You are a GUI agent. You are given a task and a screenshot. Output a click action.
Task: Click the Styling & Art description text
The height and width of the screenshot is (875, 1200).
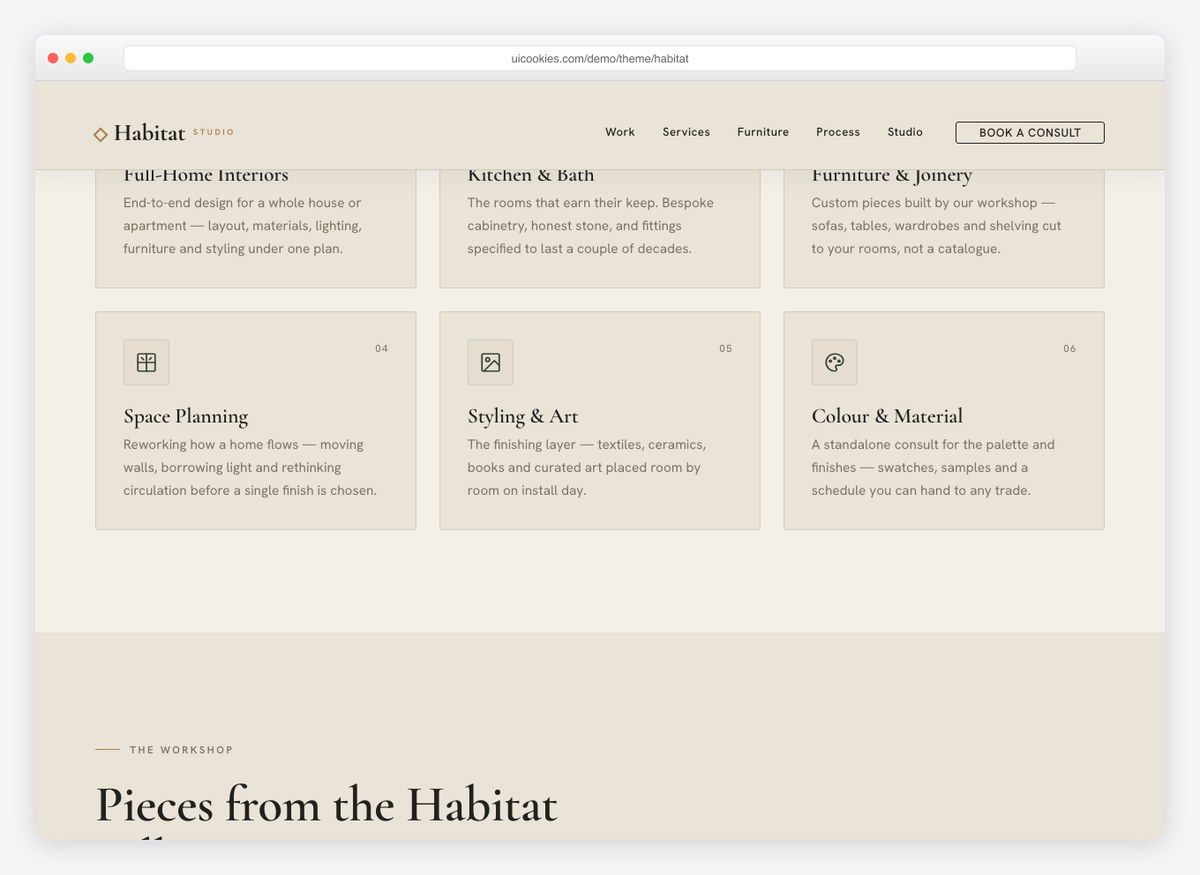[587, 467]
